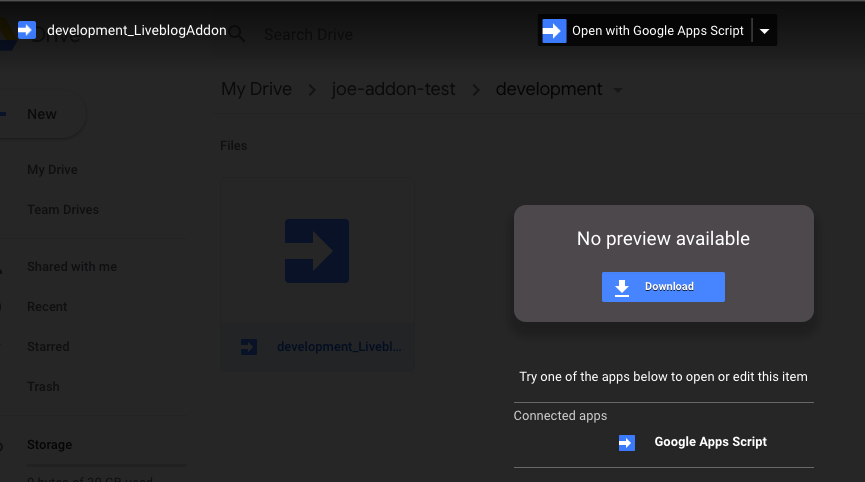Expand the Open with dropdown arrow
The width and height of the screenshot is (865, 482).
[x=765, y=31]
